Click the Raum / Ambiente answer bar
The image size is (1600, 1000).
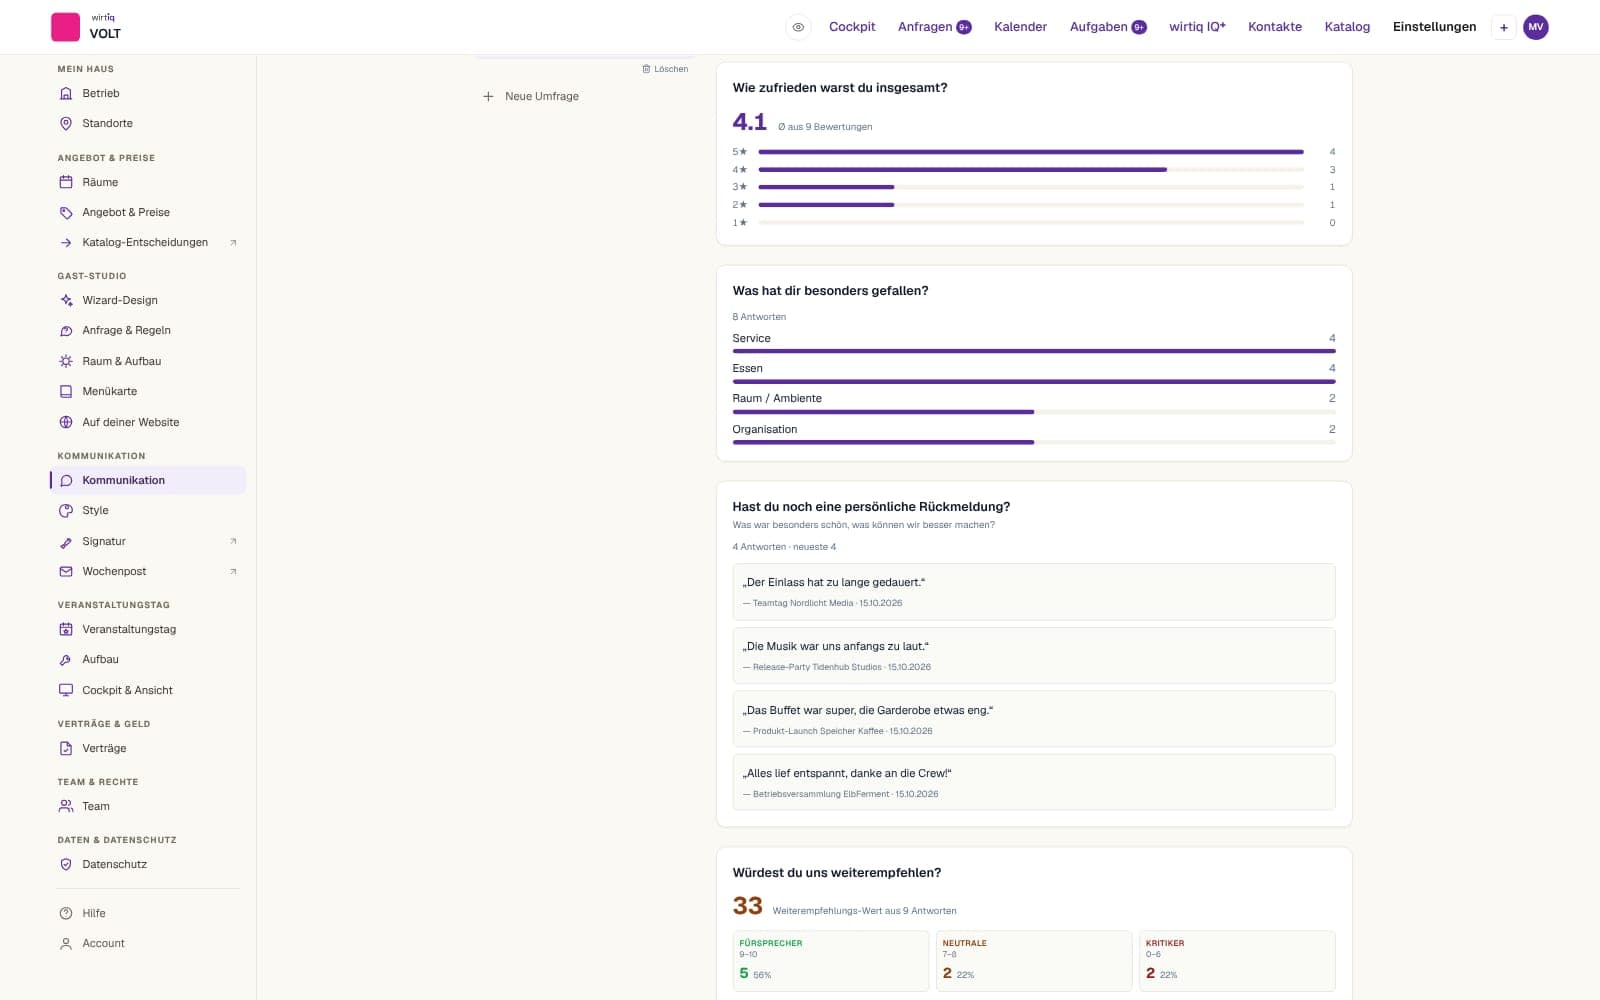click(x=1034, y=411)
